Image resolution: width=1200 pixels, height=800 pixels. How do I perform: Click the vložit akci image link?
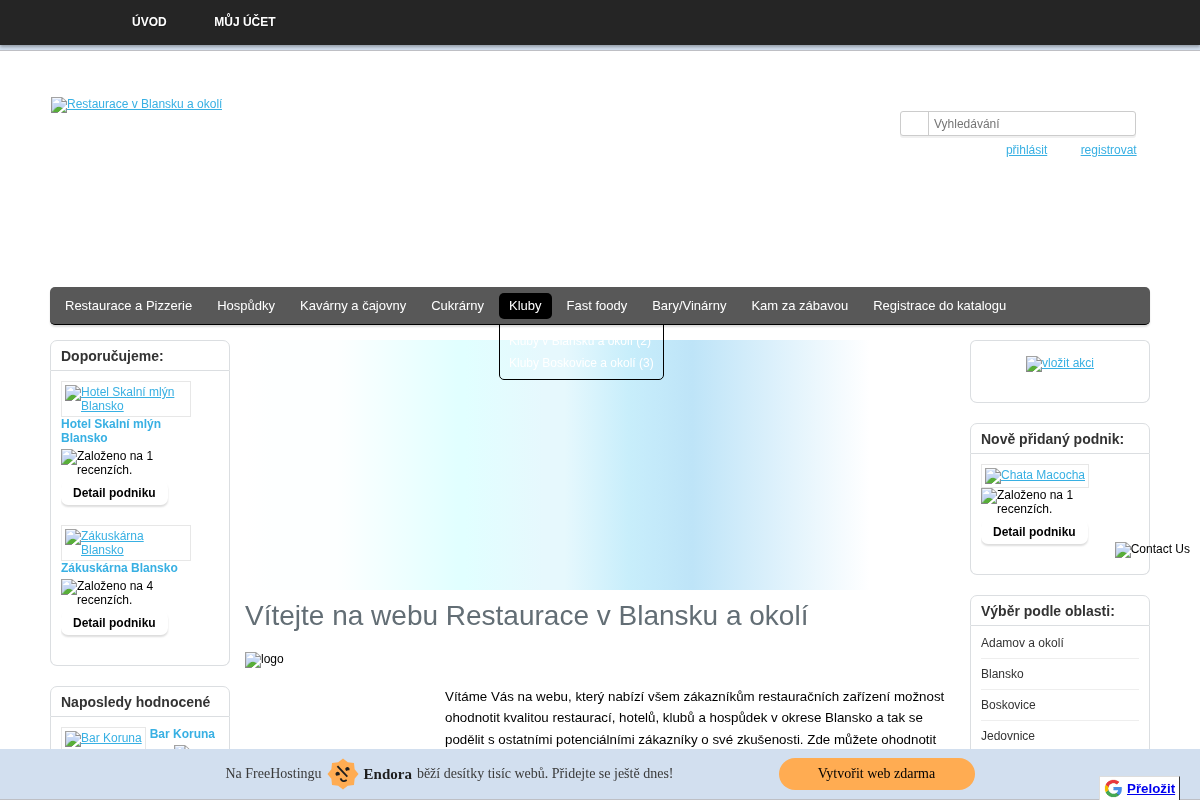tap(1060, 363)
